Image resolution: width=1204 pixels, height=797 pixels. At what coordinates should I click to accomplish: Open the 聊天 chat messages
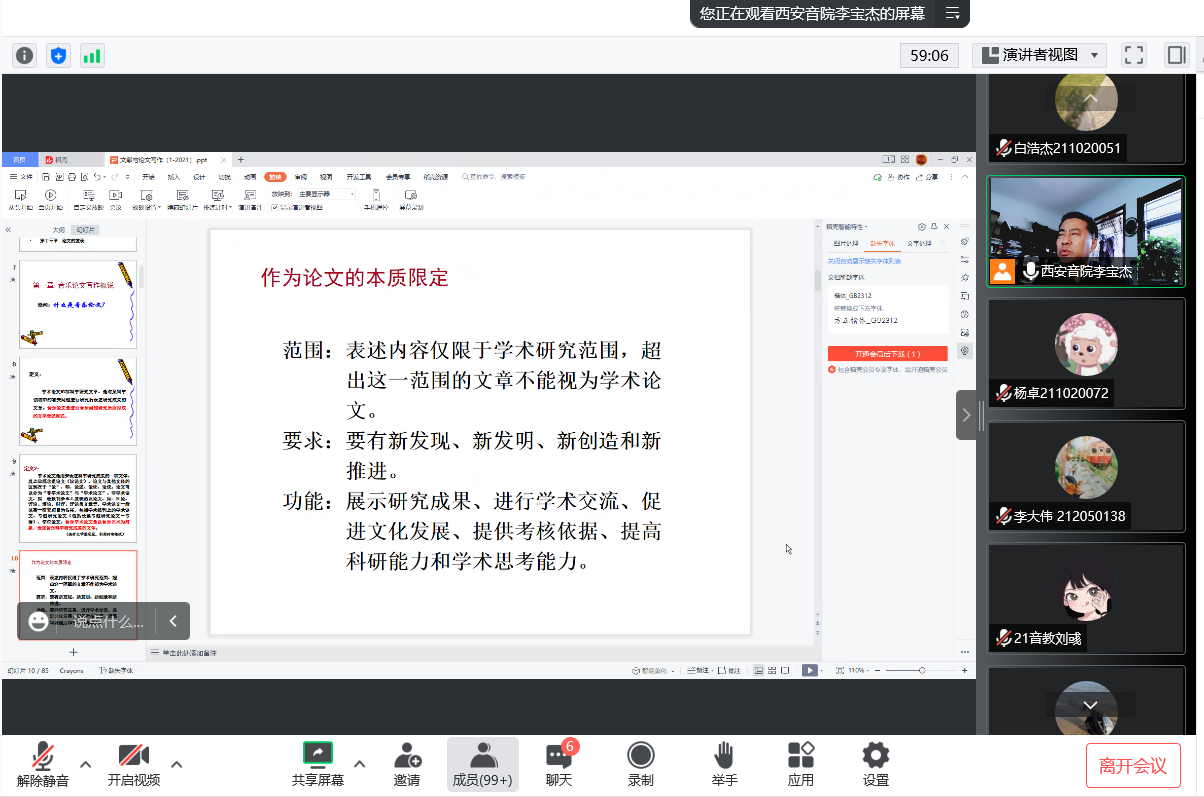559,764
